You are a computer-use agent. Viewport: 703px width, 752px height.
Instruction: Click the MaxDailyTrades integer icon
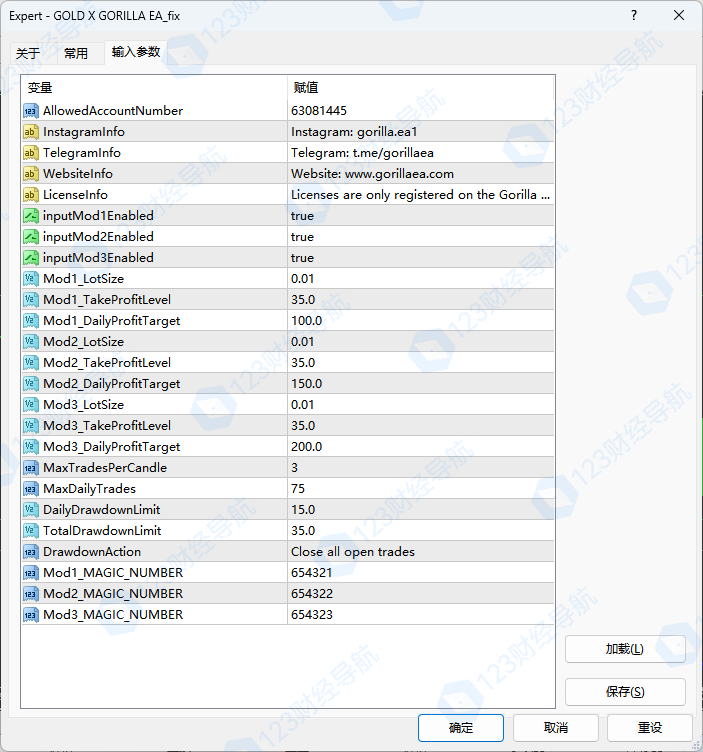coord(31,489)
